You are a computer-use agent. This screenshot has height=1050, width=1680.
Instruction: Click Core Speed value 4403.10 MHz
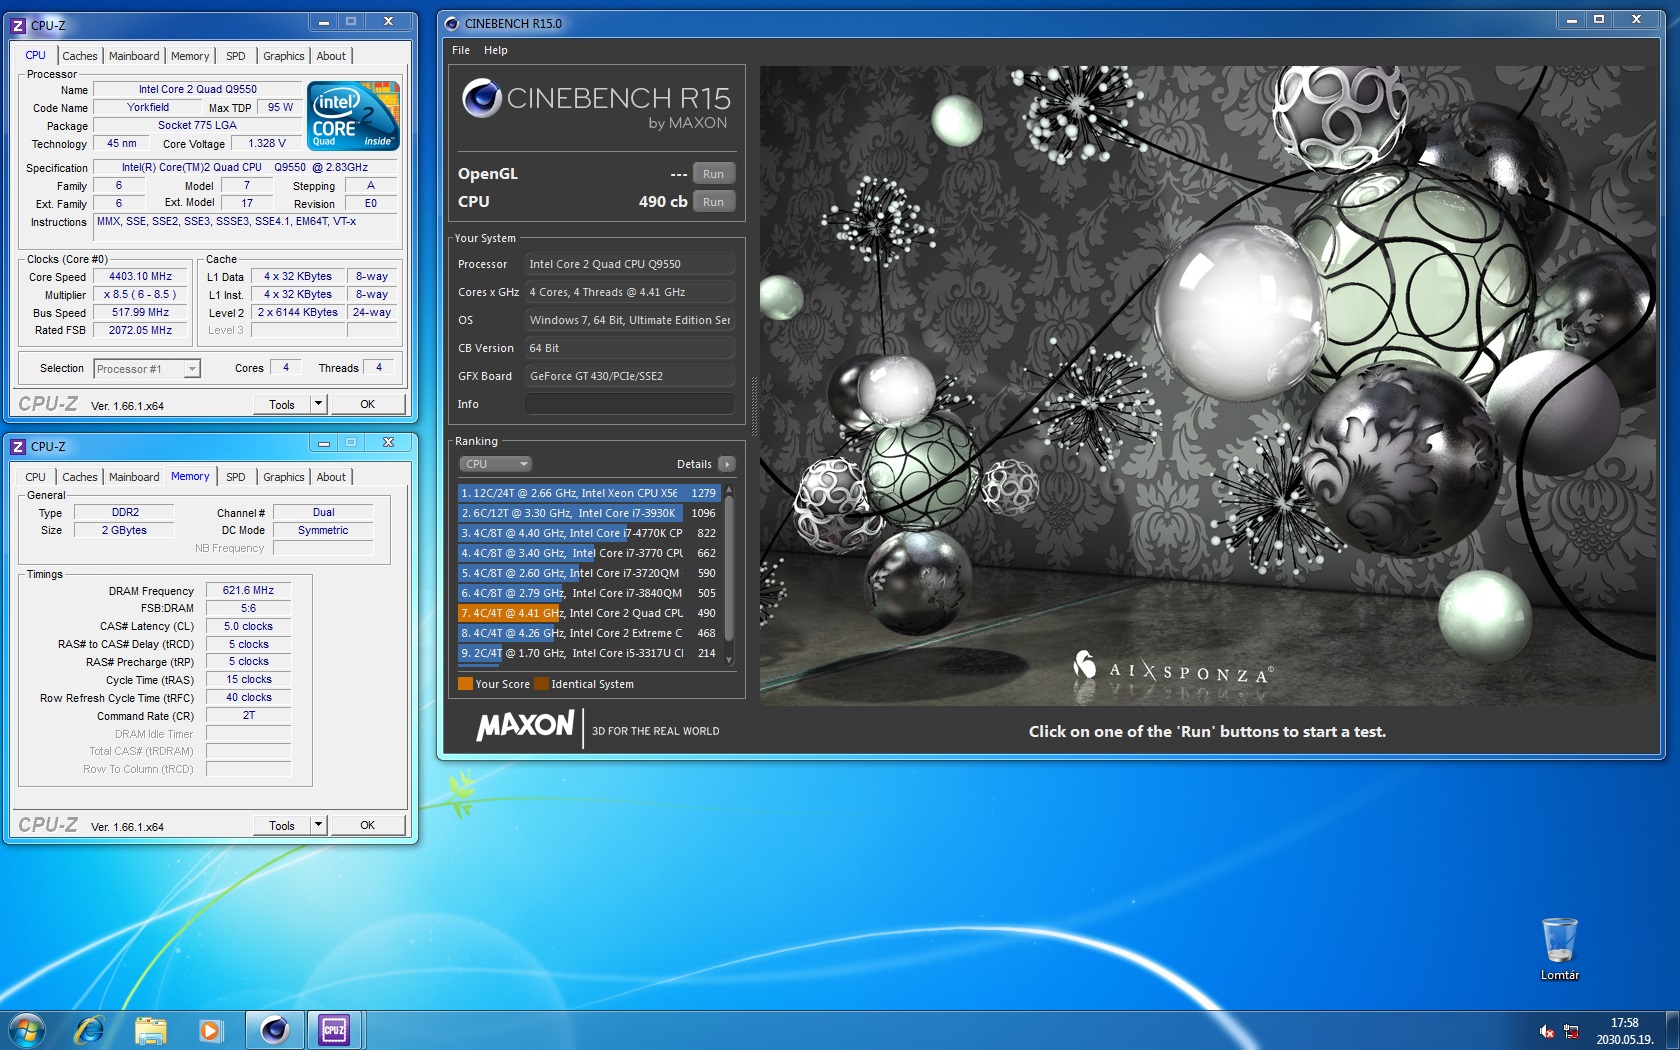(x=140, y=277)
